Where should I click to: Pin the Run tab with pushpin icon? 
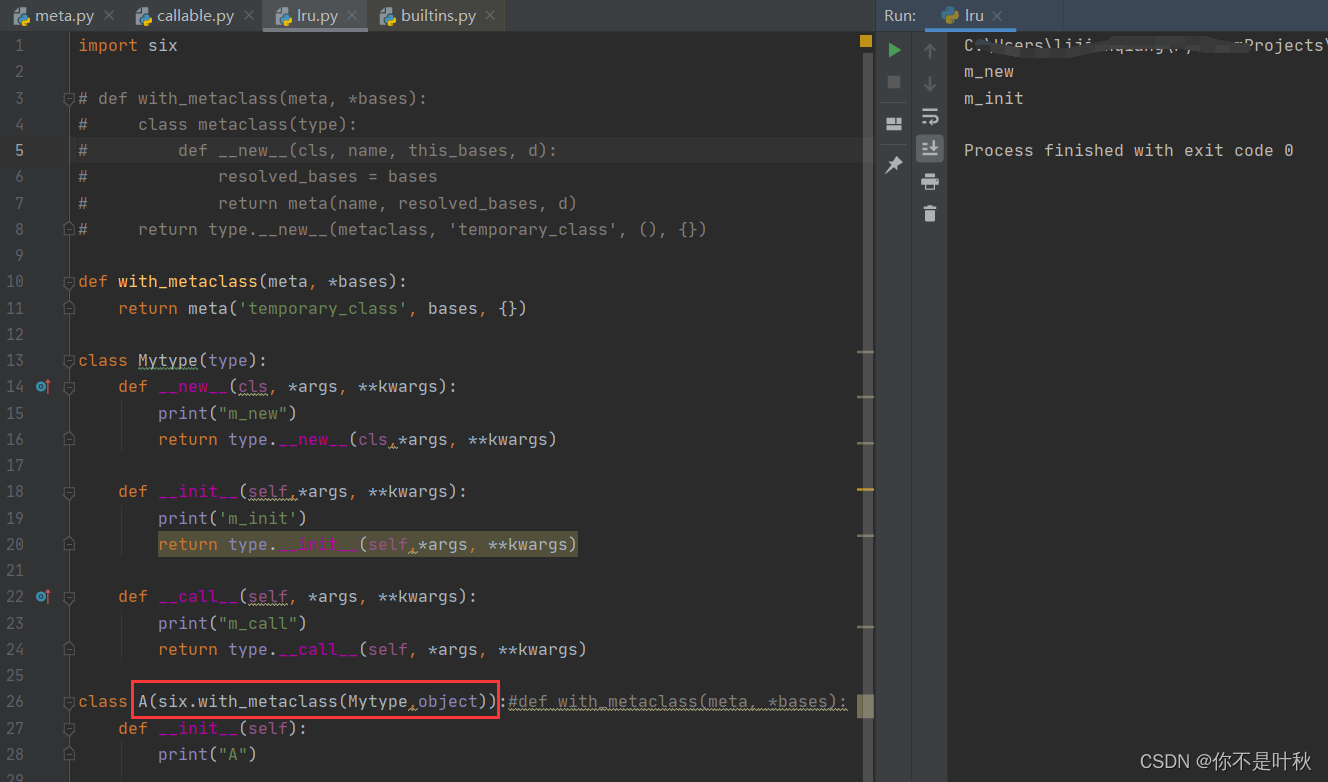(x=894, y=165)
